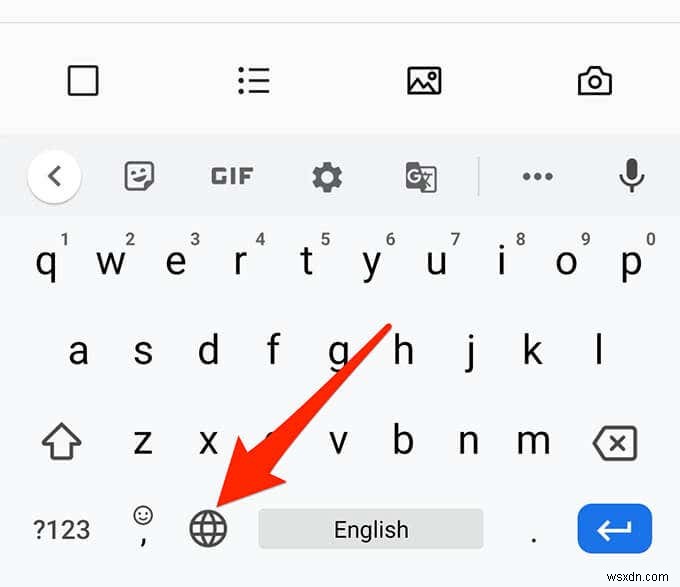Open the sticker panel icon

tap(139, 176)
